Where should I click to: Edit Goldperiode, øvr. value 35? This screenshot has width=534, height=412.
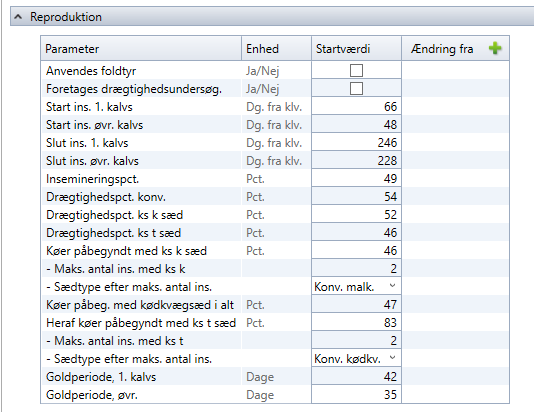click(x=356, y=395)
